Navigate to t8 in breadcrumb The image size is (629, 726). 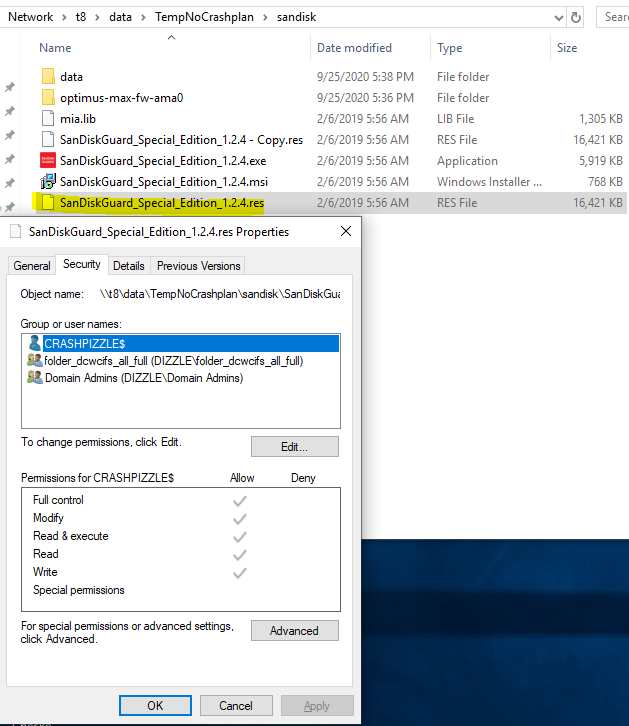(x=81, y=17)
